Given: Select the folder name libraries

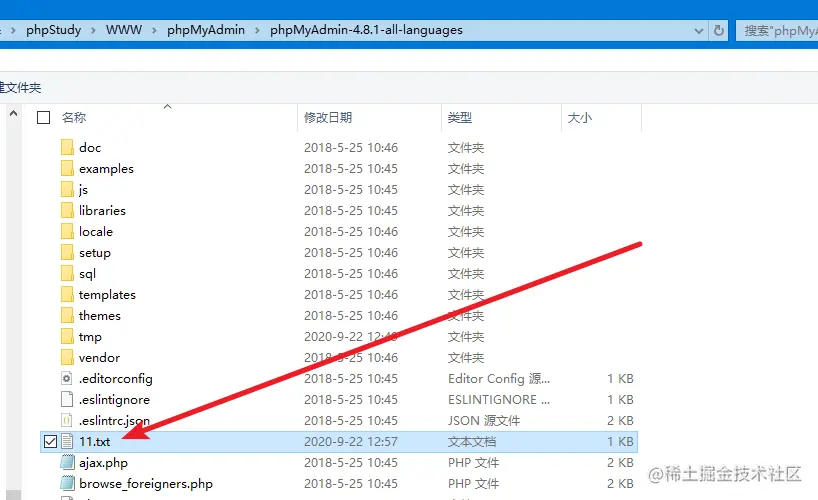Looking at the screenshot, I should 102,210.
